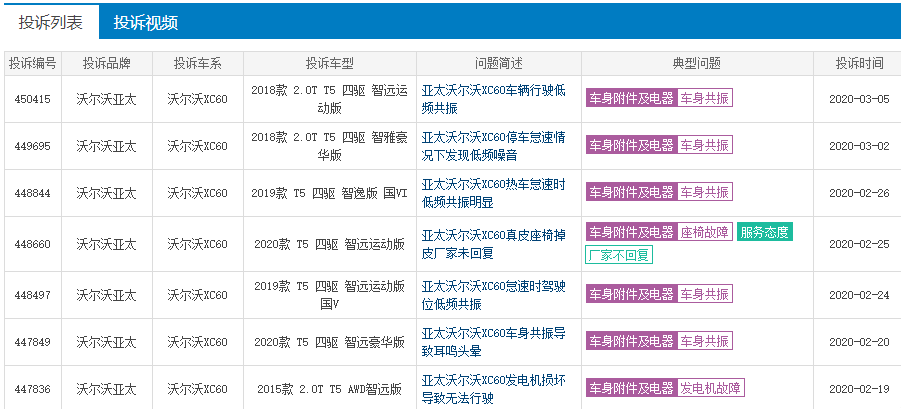Open complaint link 亚太沃尔沃XC60车辆行驶低频共振
The image size is (901, 409).
[494, 99]
